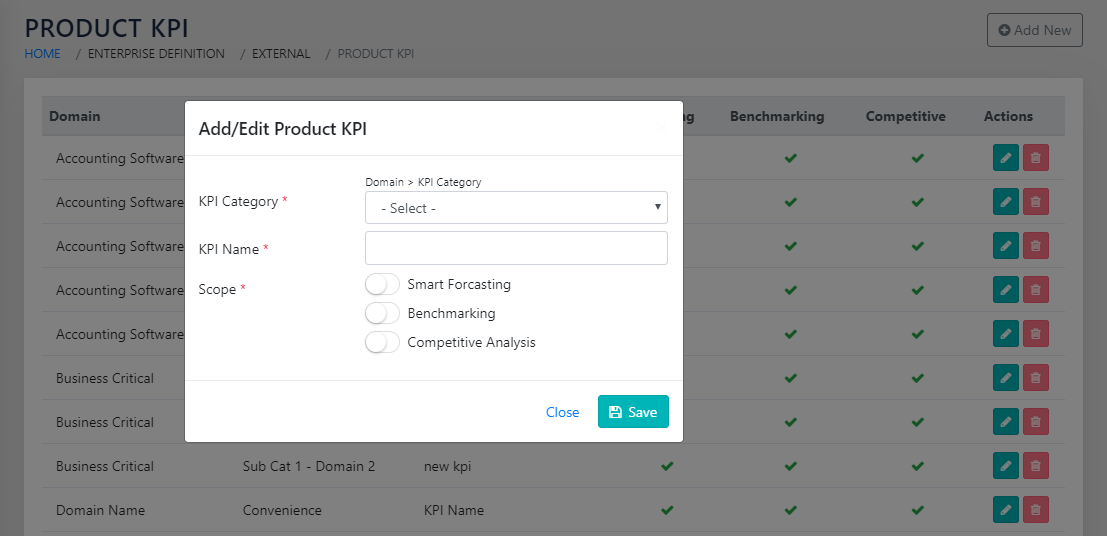Click the Close link in dialog
The height and width of the screenshot is (536, 1107).
pos(562,412)
